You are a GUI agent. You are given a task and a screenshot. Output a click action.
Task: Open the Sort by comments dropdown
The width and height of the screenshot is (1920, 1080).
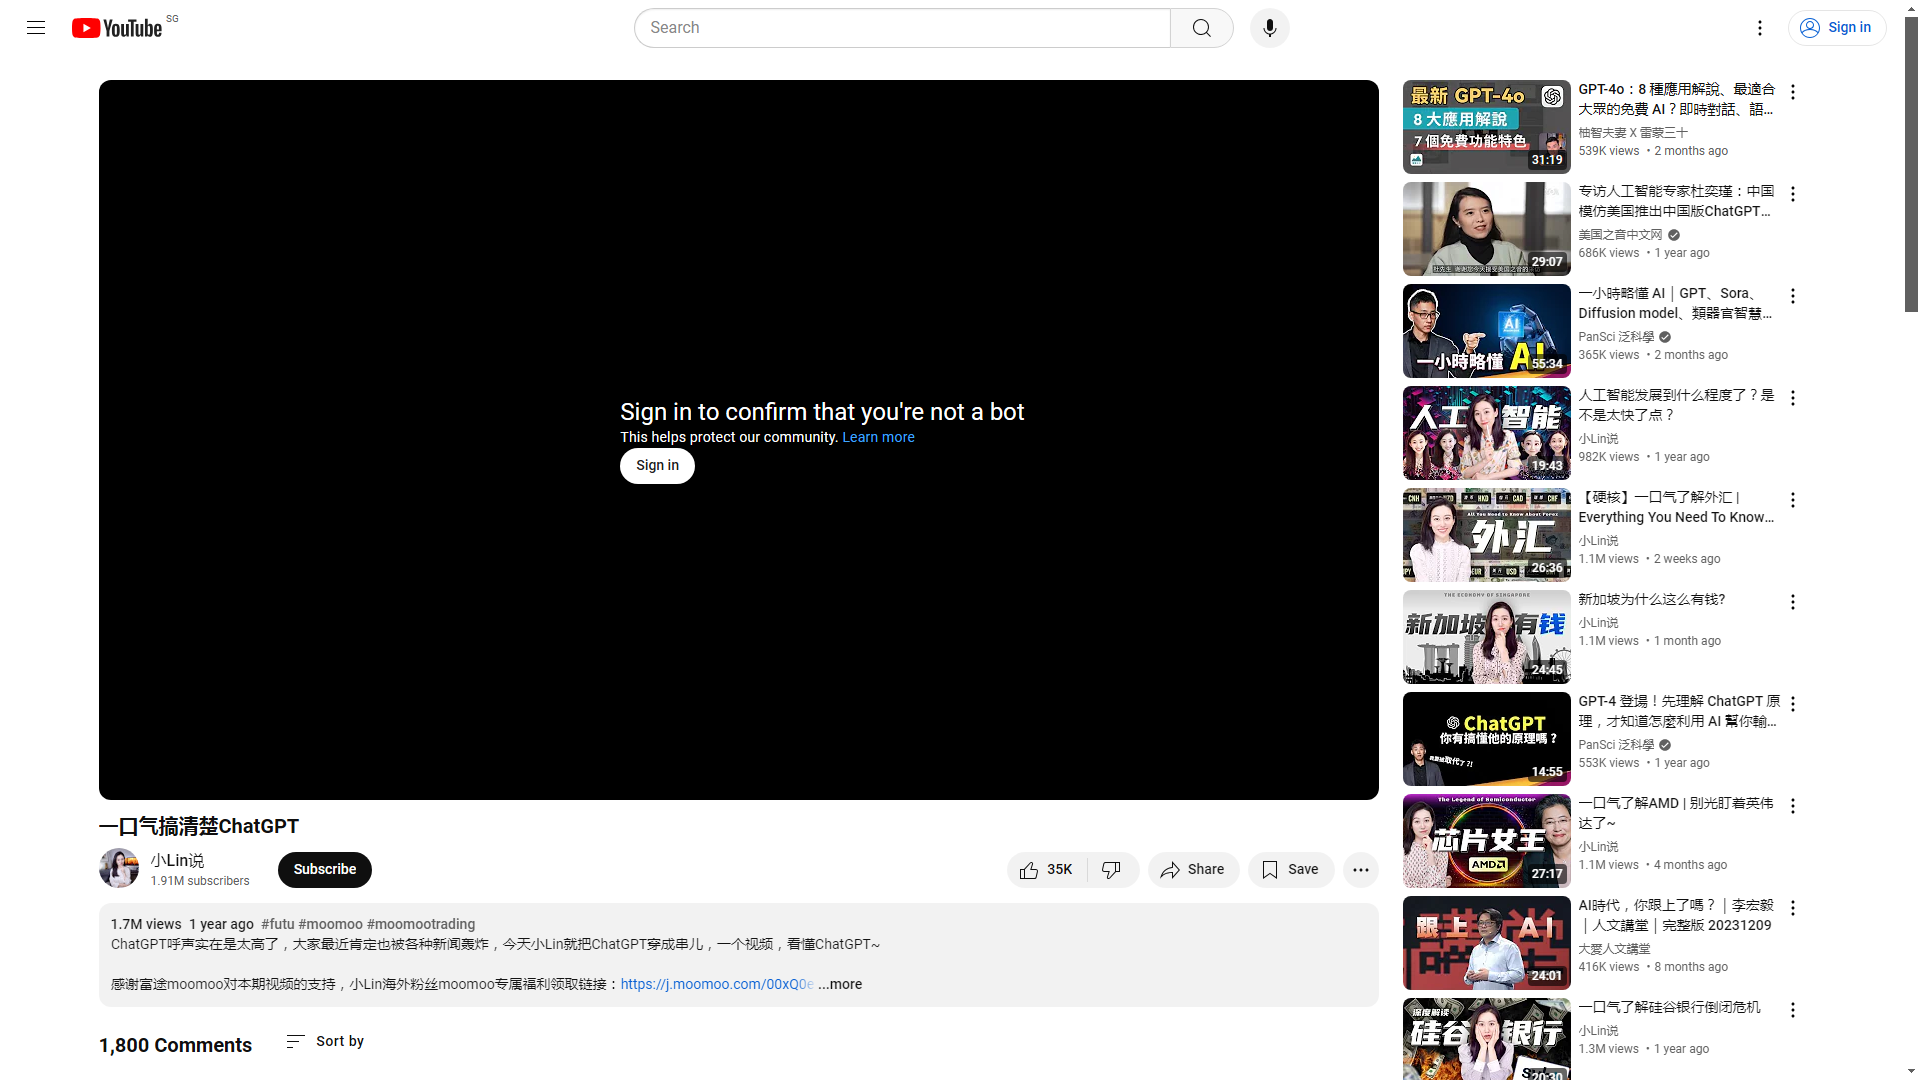pyautogui.click(x=325, y=1041)
